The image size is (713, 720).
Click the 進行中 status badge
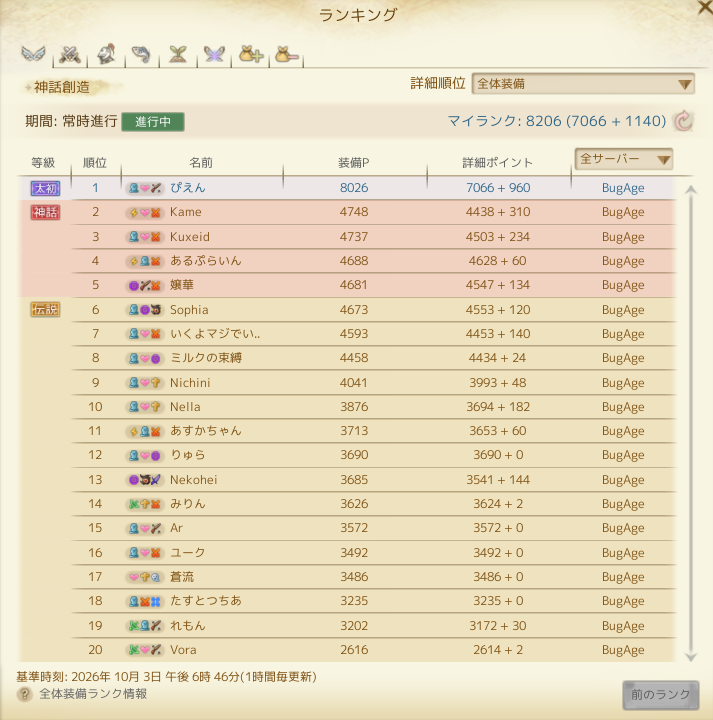pyautogui.click(x=153, y=122)
